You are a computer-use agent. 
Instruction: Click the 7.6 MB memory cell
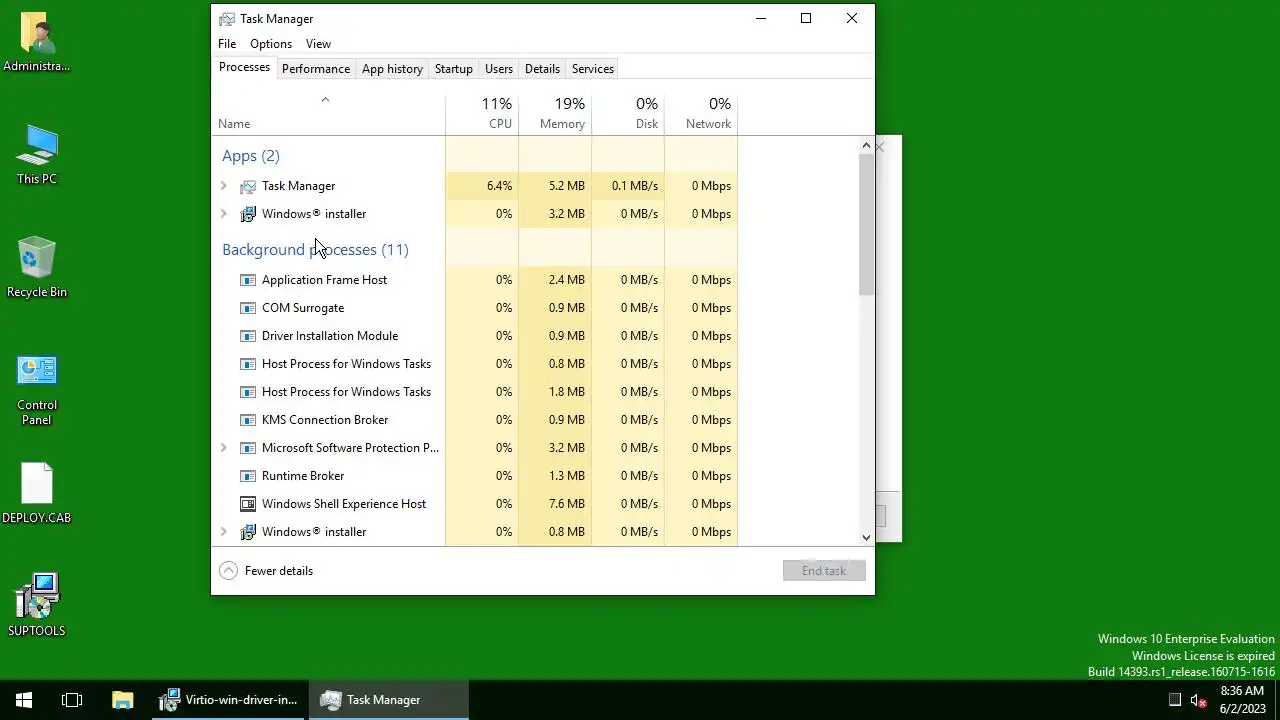tap(555, 504)
